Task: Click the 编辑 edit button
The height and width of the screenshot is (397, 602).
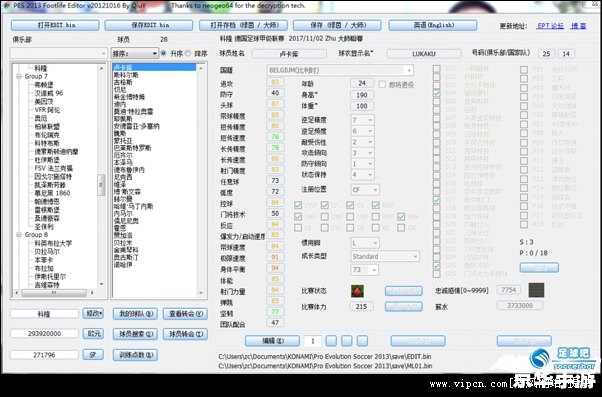Action: 273,341
